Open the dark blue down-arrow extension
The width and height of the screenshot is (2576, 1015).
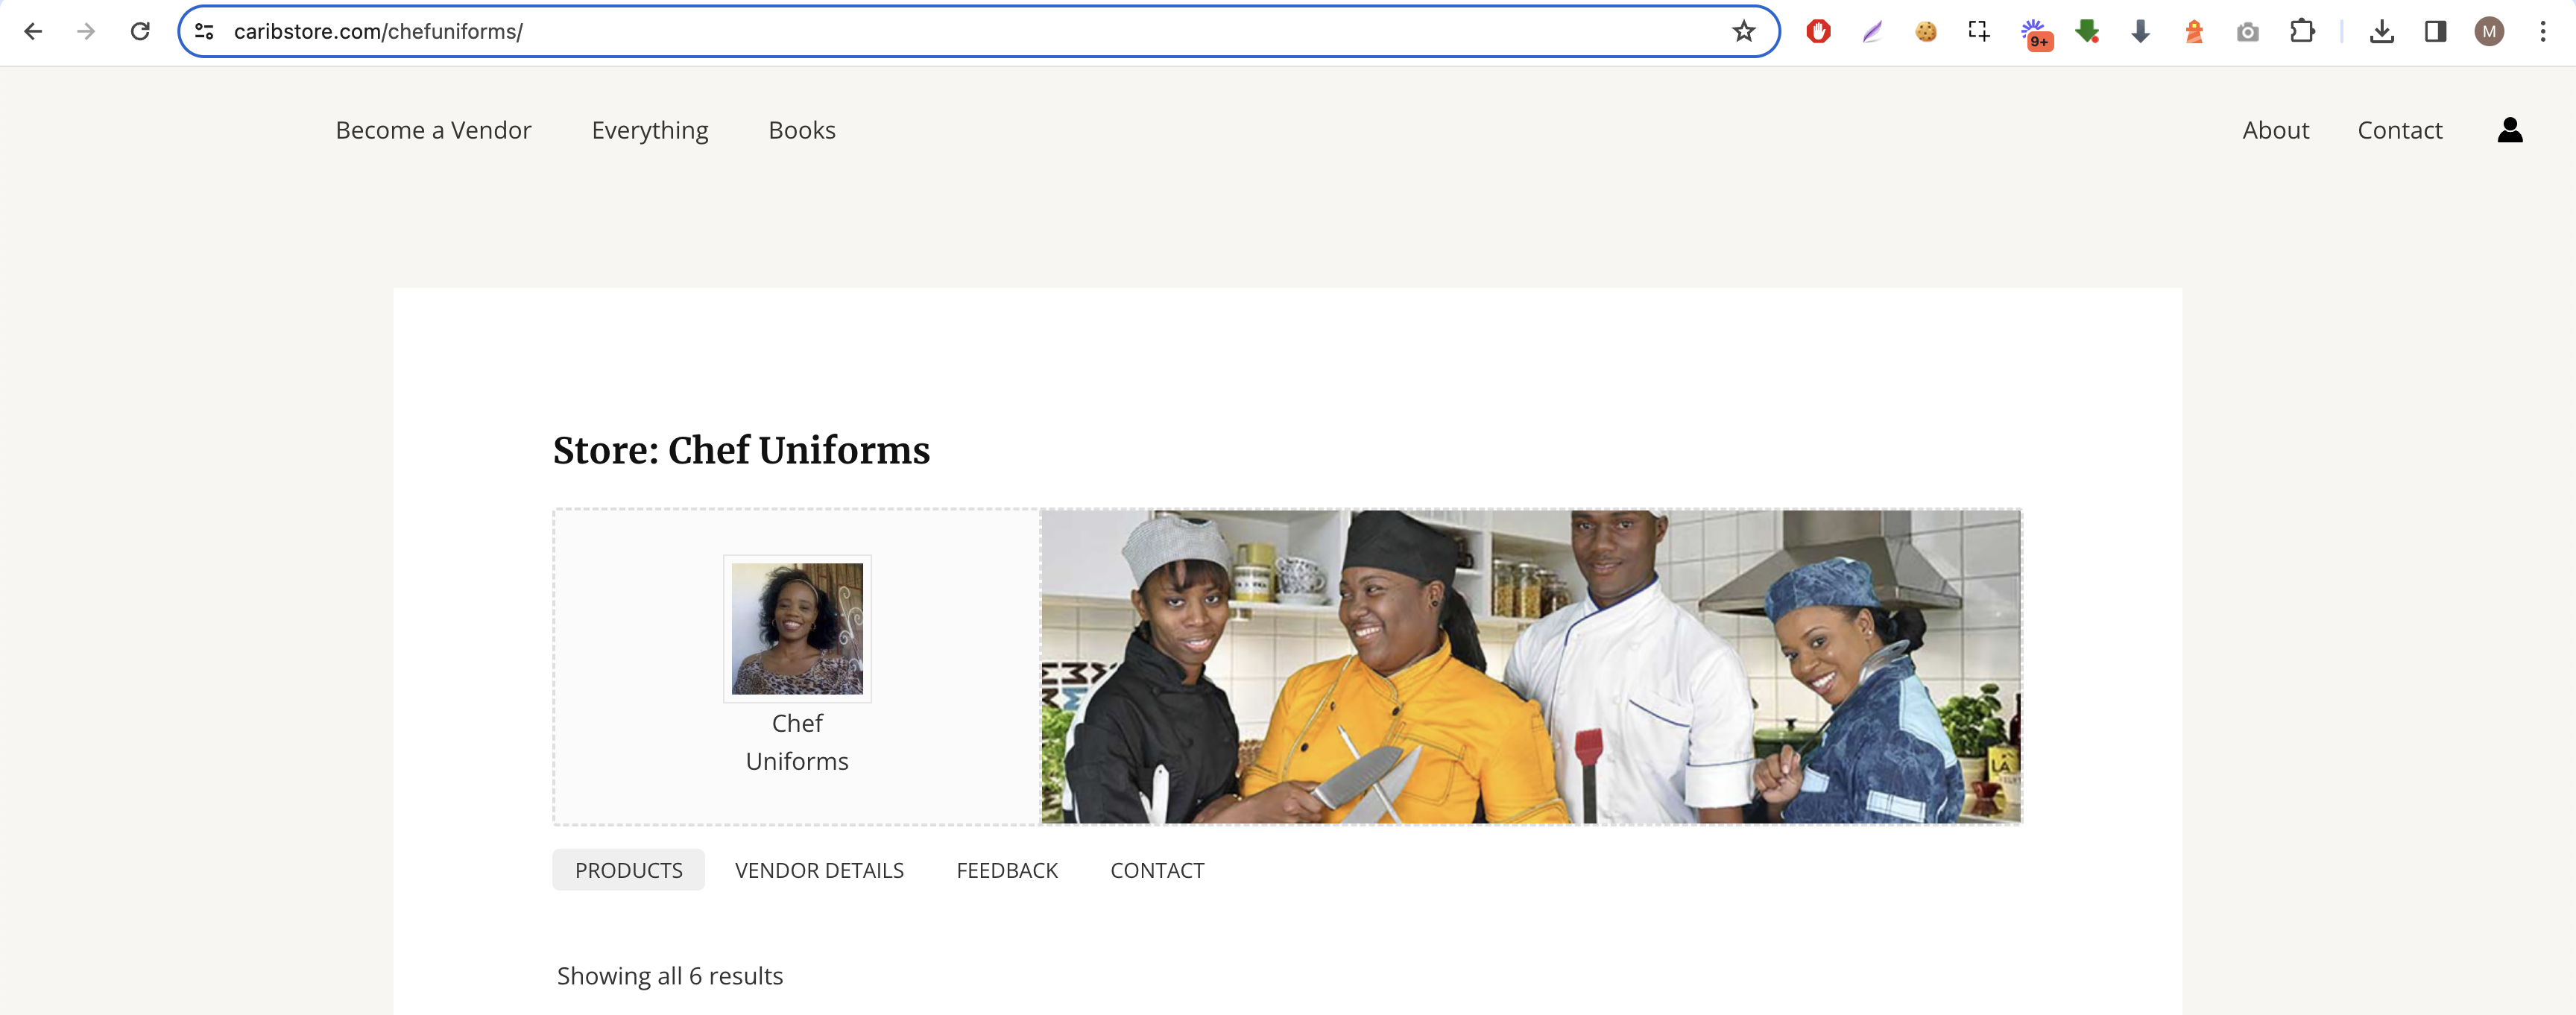pyautogui.click(x=2140, y=31)
